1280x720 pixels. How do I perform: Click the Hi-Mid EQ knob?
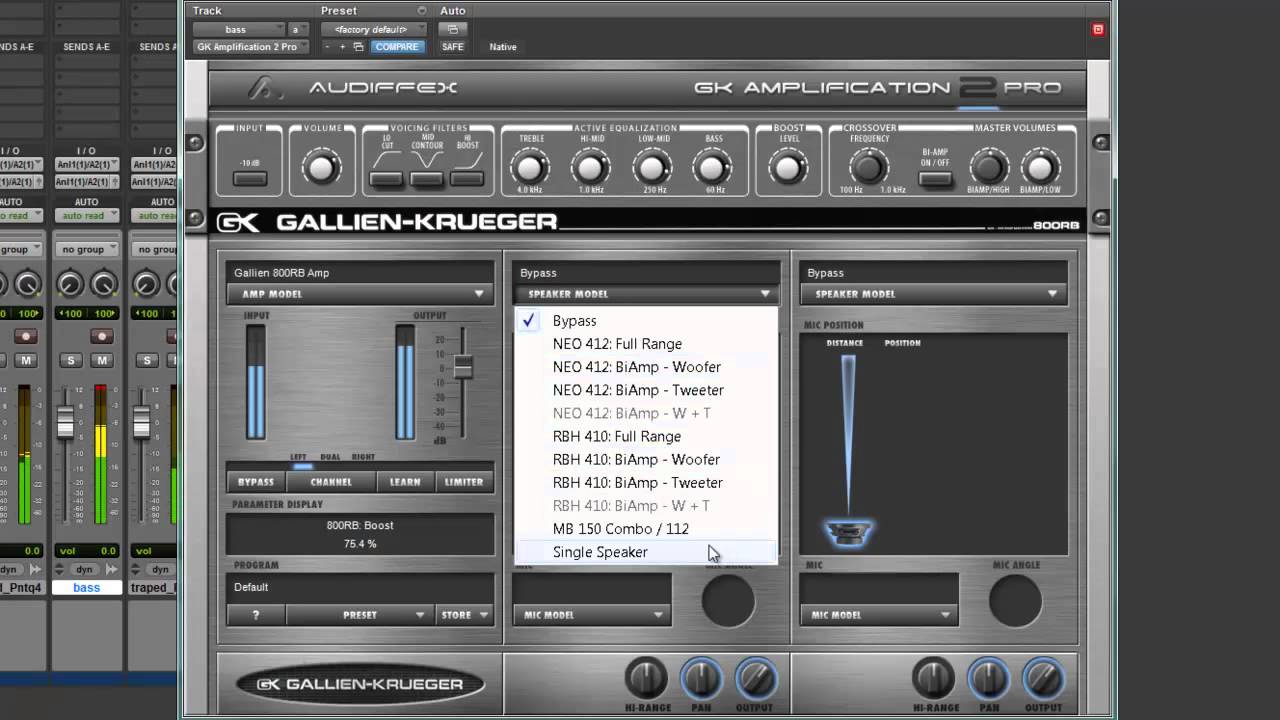pos(591,166)
